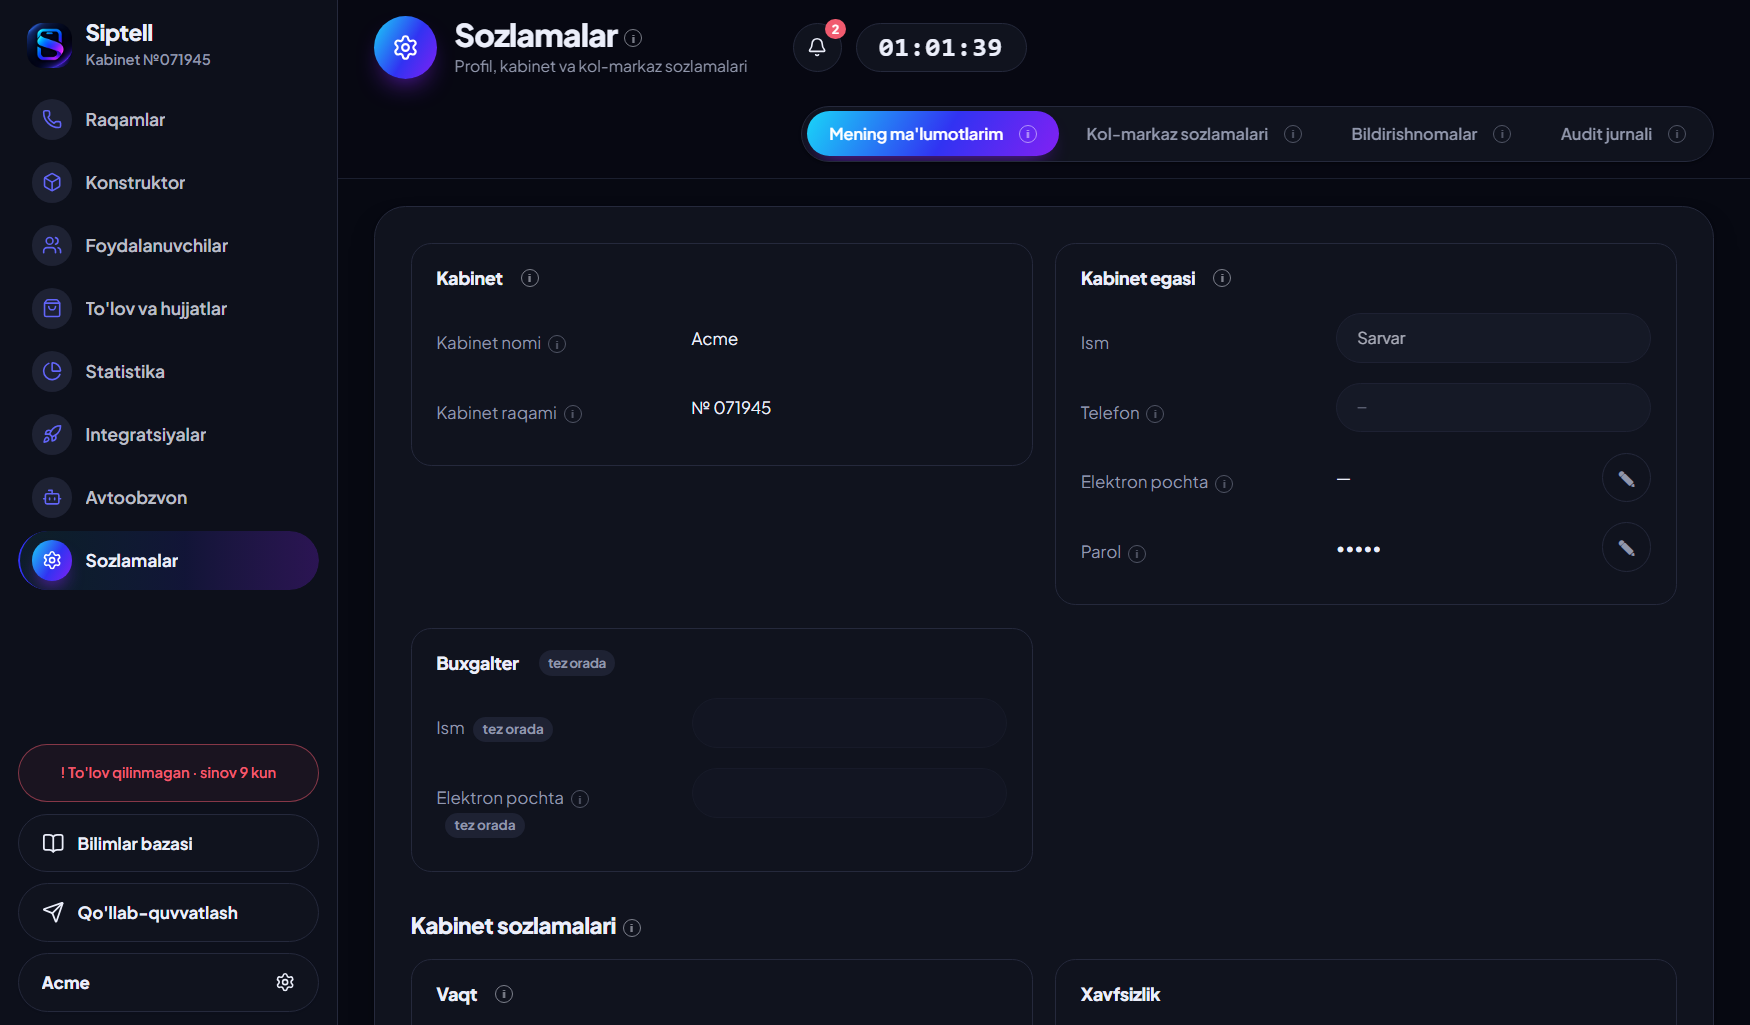Edit Parol with pencil icon
The height and width of the screenshot is (1025, 1750).
pyautogui.click(x=1626, y=547)
